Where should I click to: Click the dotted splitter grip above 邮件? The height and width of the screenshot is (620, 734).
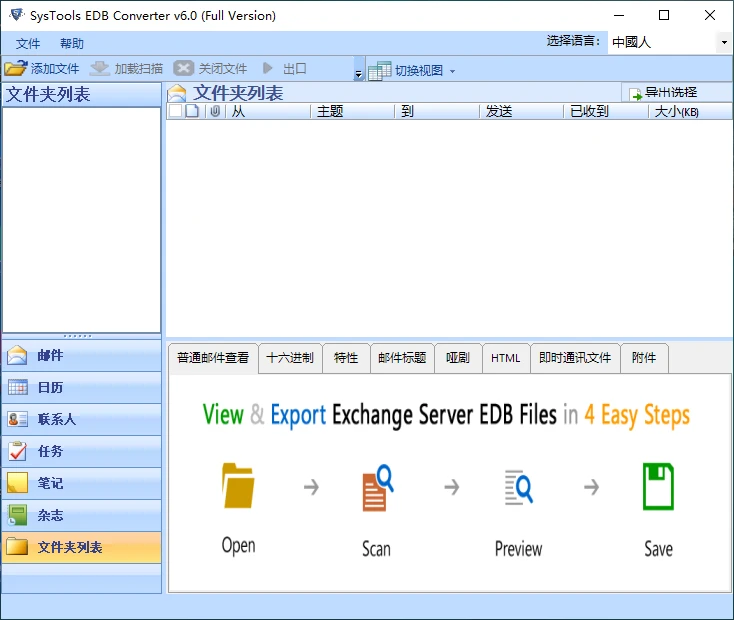tap(78, 336)
